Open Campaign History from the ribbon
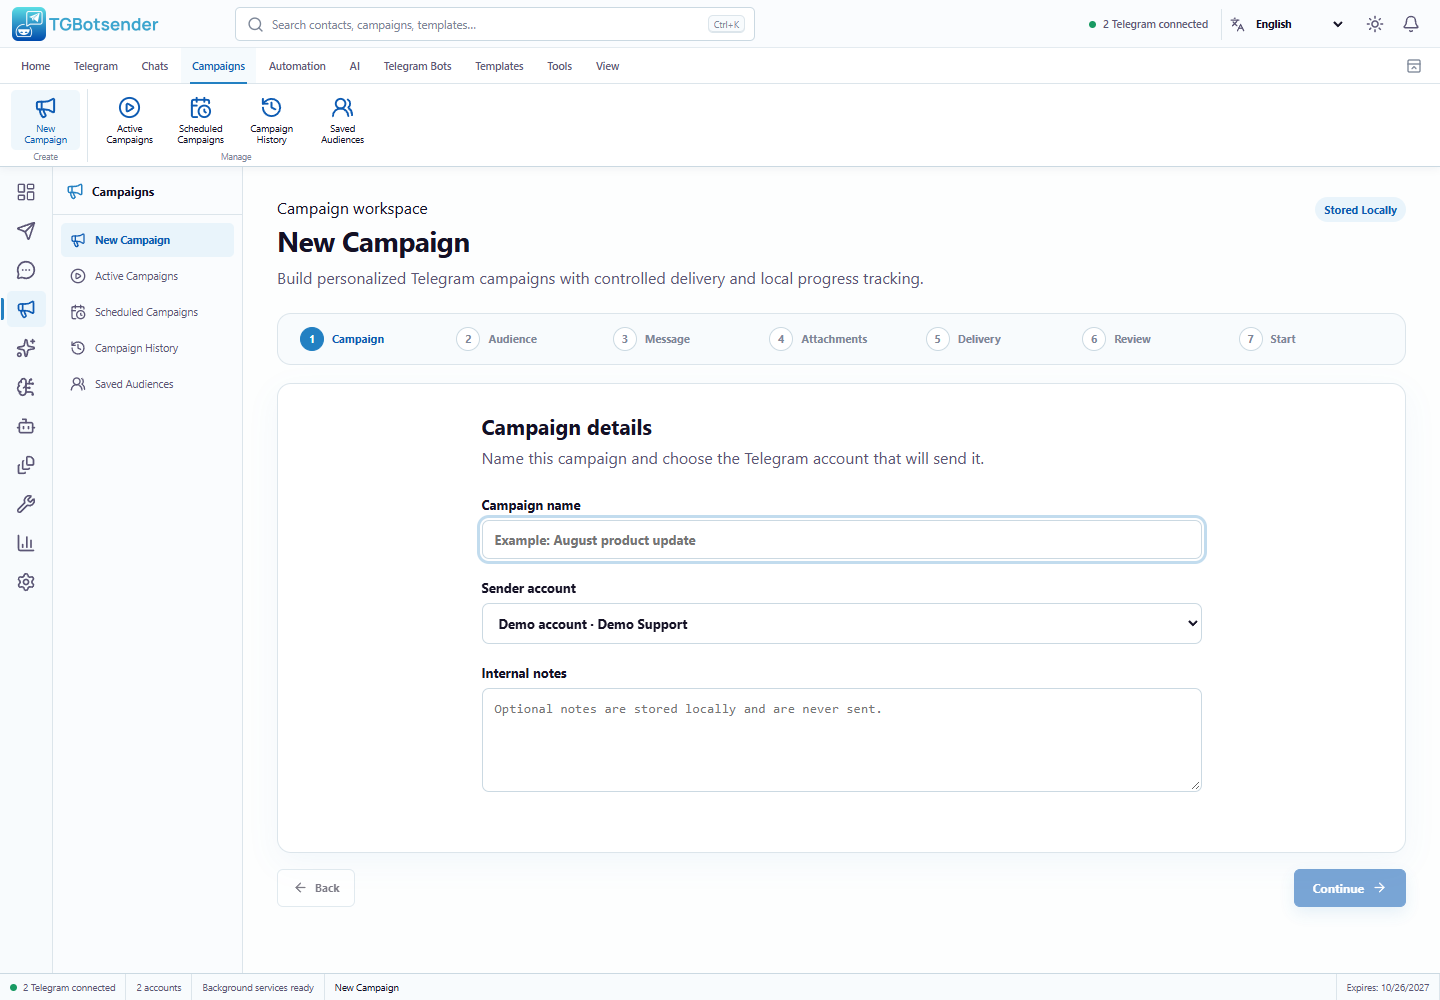 [272, 121]
